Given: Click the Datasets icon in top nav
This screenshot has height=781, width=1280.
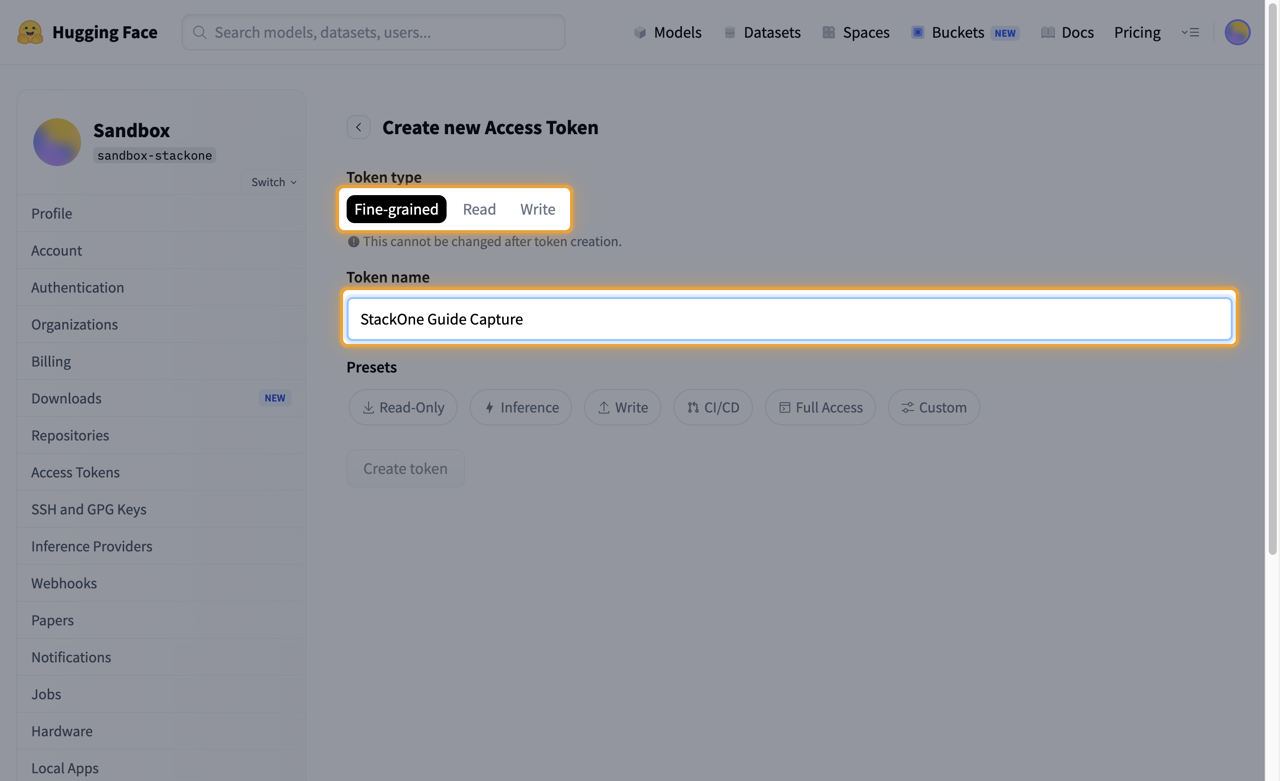Looking at the screenshot, I should pyautogui.click(x=730, y=32).
